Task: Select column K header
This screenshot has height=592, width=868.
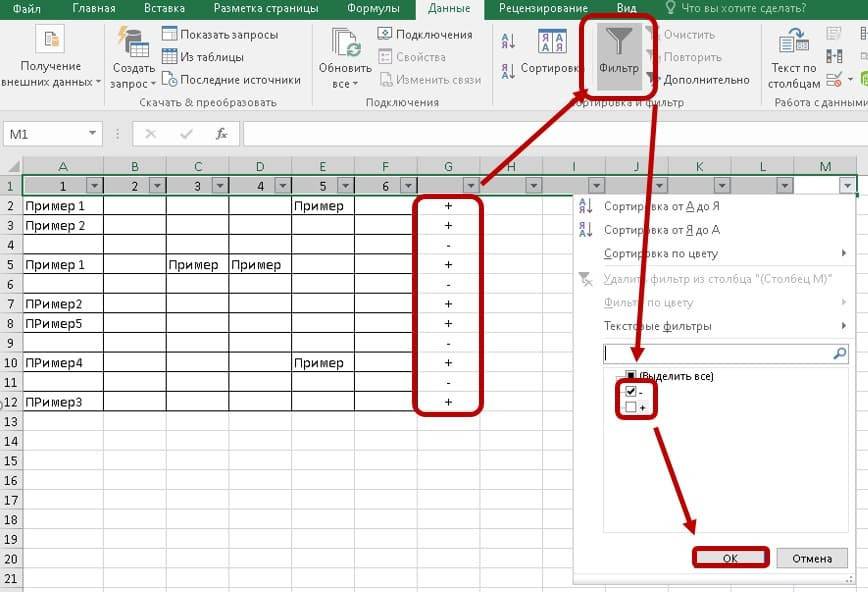Action: click(700, 166)
